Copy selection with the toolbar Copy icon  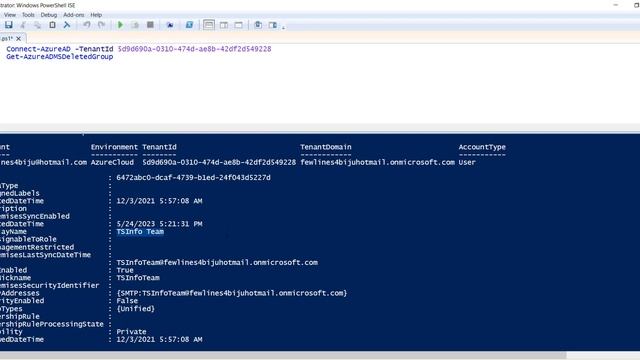click(x=37, y=25)
